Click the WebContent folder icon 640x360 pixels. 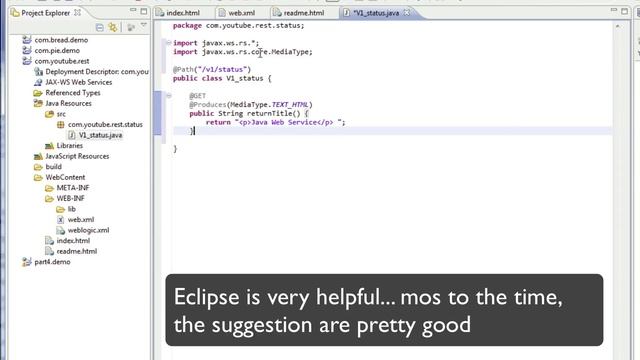click(x=38, y=178)
